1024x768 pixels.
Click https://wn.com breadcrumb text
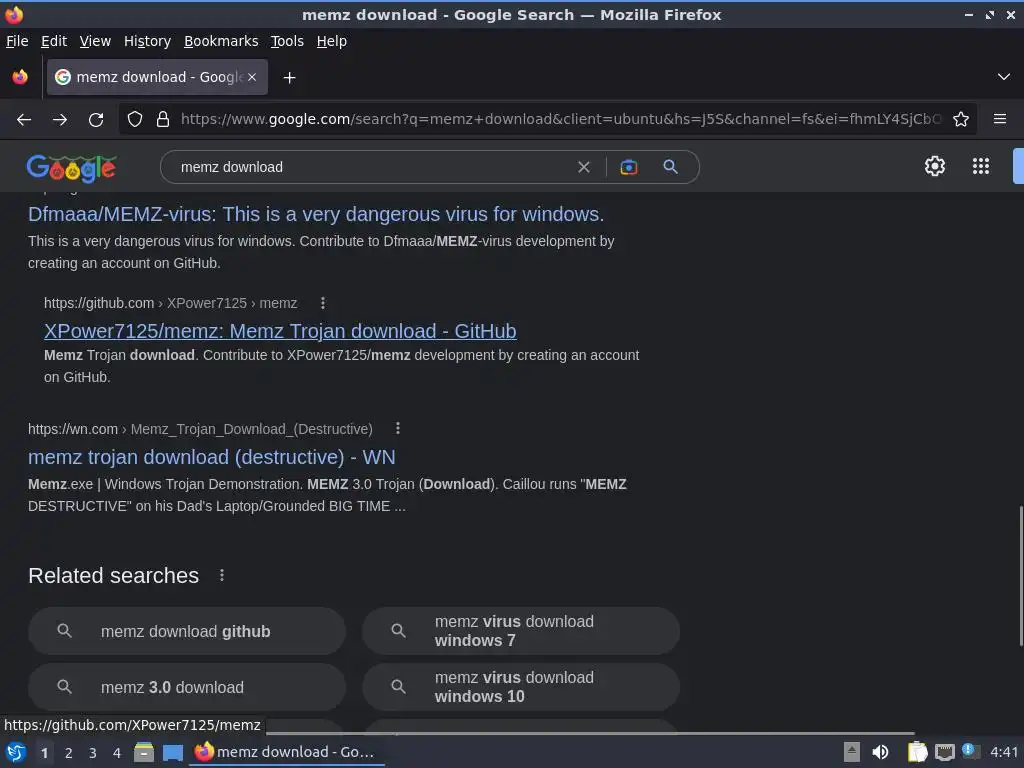point(72,429)
